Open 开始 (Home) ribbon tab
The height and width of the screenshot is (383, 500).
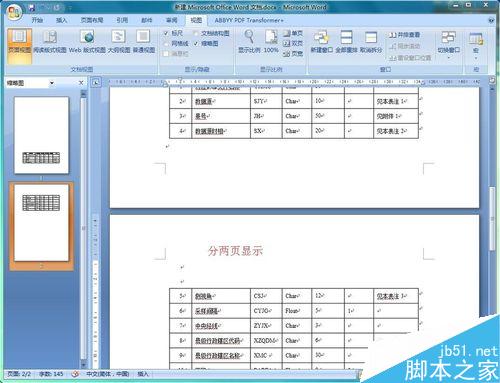click(37, 20)
